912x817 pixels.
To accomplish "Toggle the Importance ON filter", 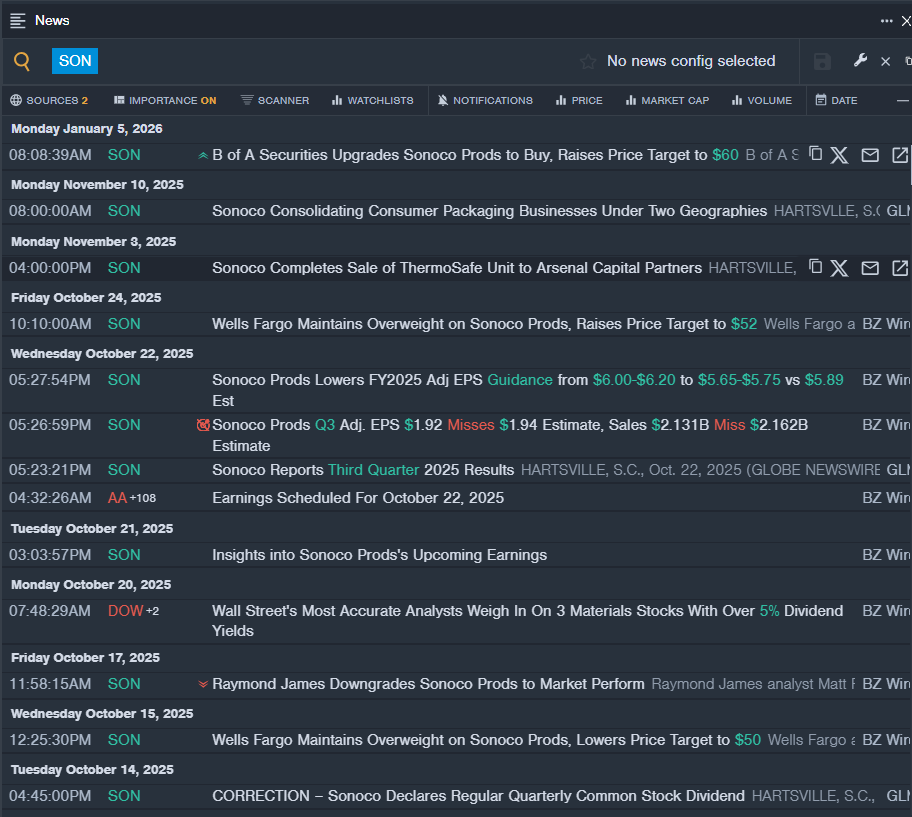I will (x=165, y=100).
